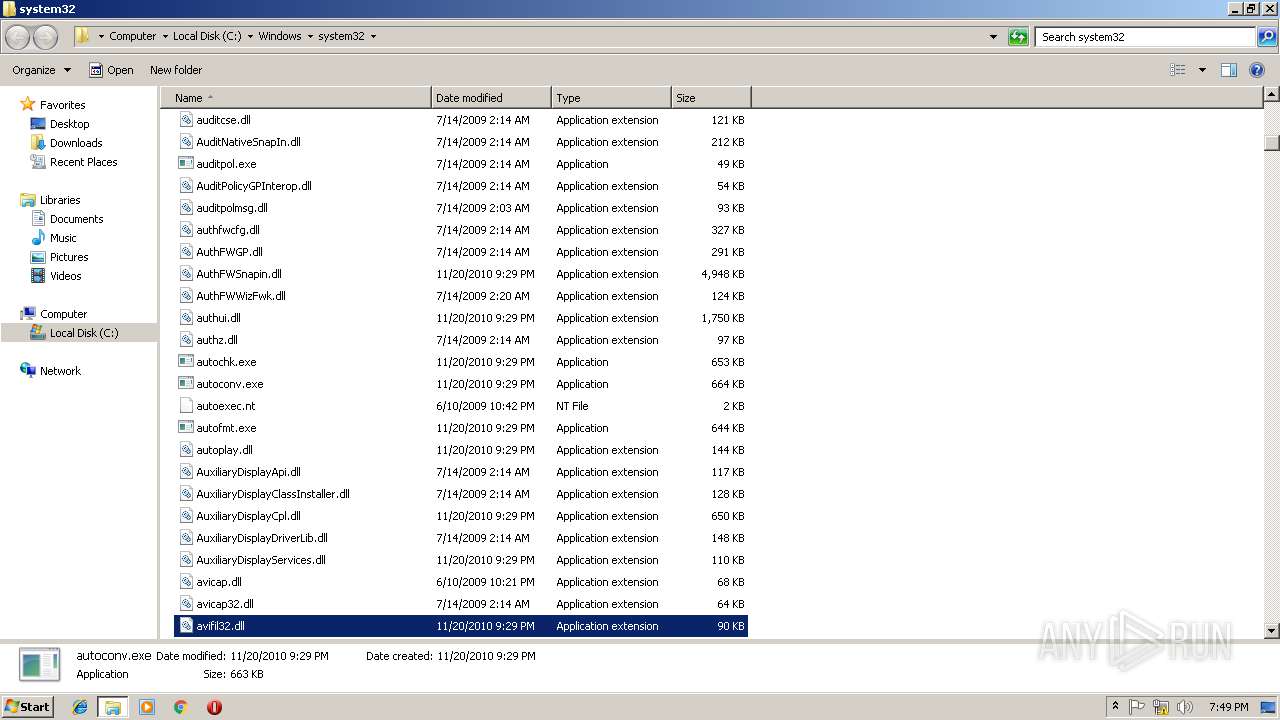The height and width of the screenshot is (720, 1280).
Task: Expand the root breadcrumb dropdown arrow before Computer
Action: (x=101, y=36)
